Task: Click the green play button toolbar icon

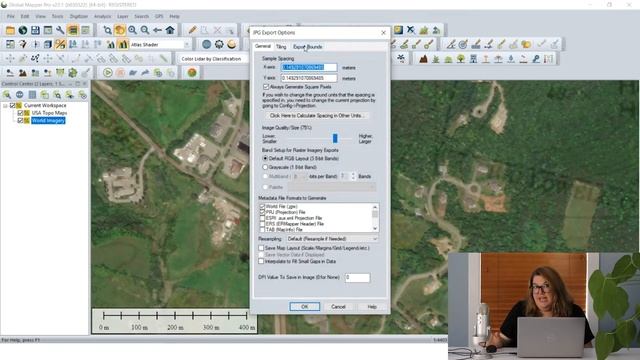Action: point(108,73)
